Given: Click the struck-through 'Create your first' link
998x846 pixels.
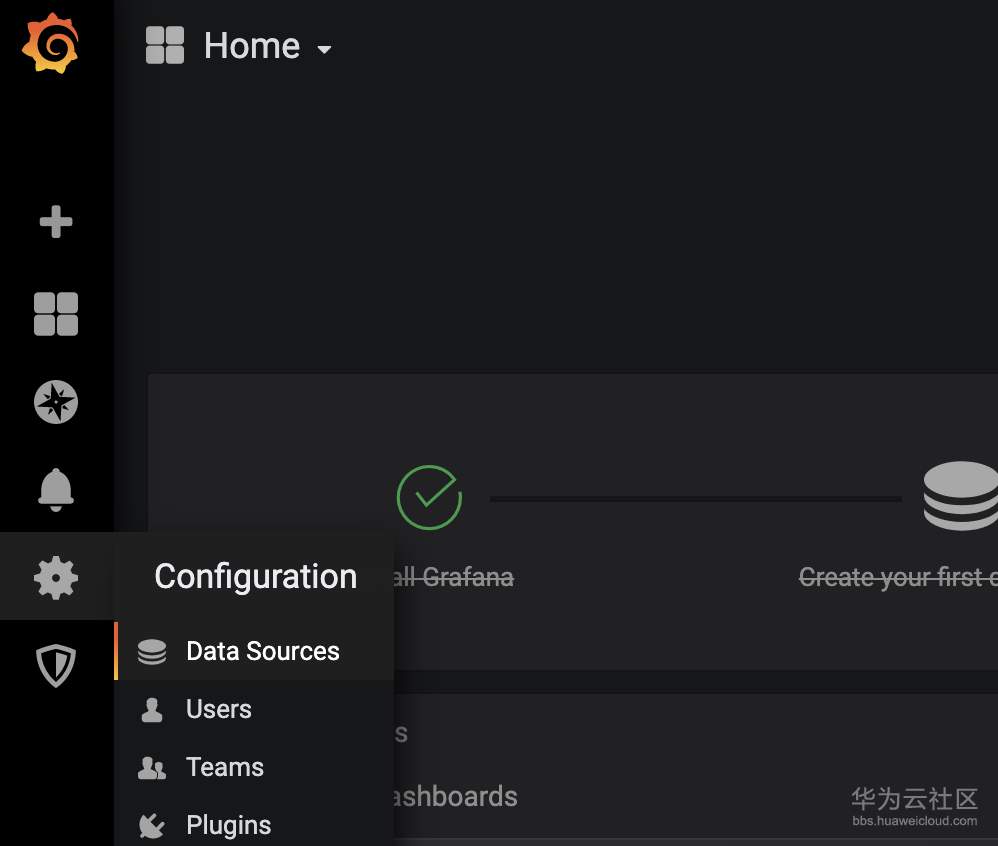Looking at the screenshot, I should [x=897, y=577].
